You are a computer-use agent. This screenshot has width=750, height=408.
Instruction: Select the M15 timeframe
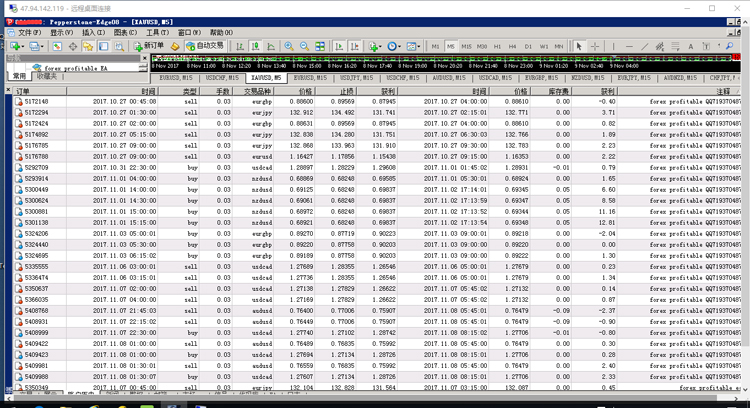pos(466,46)
